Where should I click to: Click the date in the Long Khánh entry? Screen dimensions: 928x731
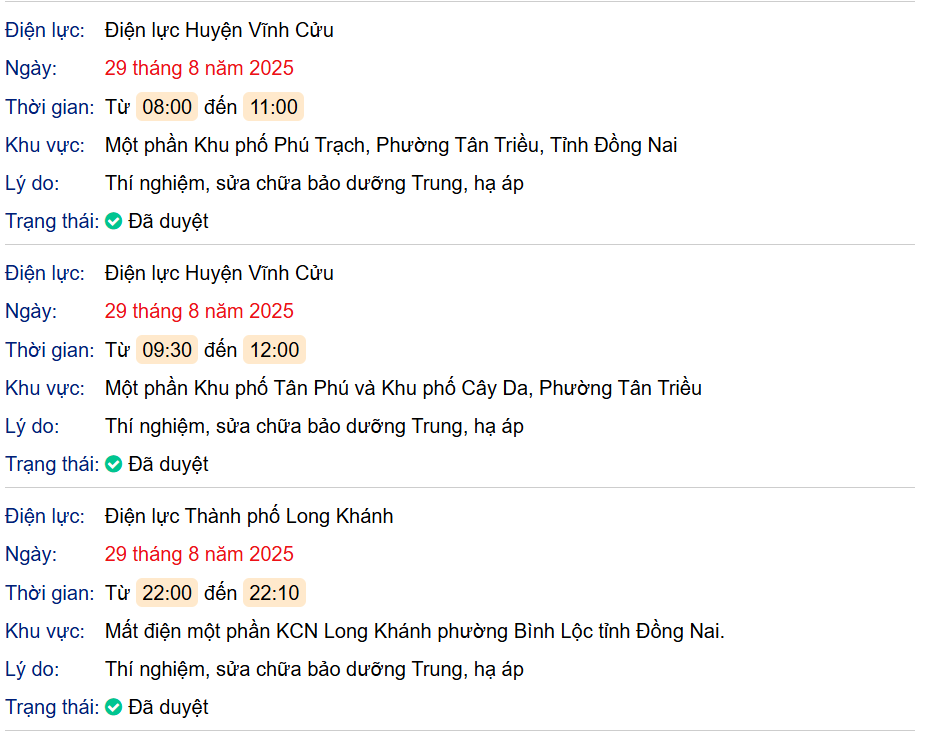point(199,554)
